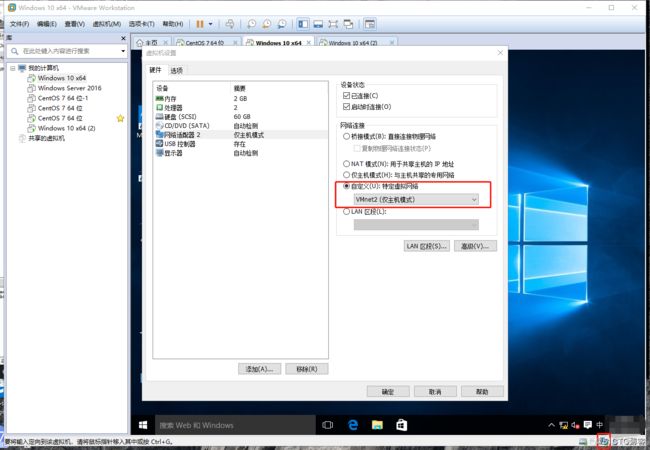Screen dimensions: 650x450
Task: Open the 帮助(H) menu
Action: (172, 24)
